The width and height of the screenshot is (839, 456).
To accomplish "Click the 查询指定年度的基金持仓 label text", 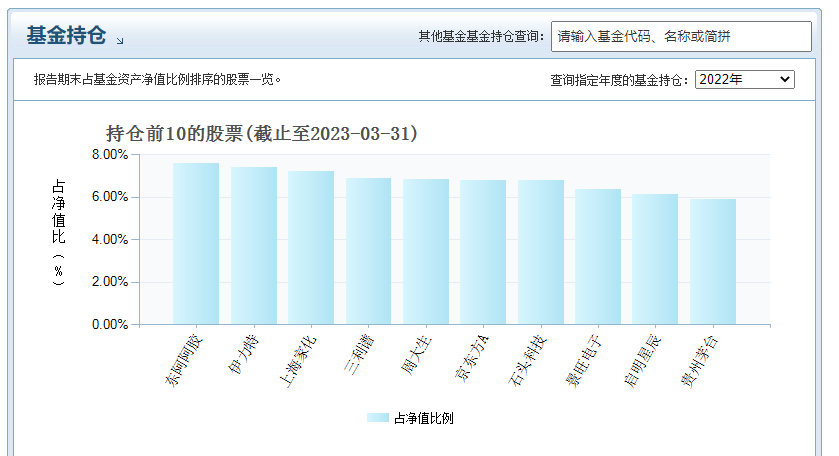I will (x=620, y=79).
